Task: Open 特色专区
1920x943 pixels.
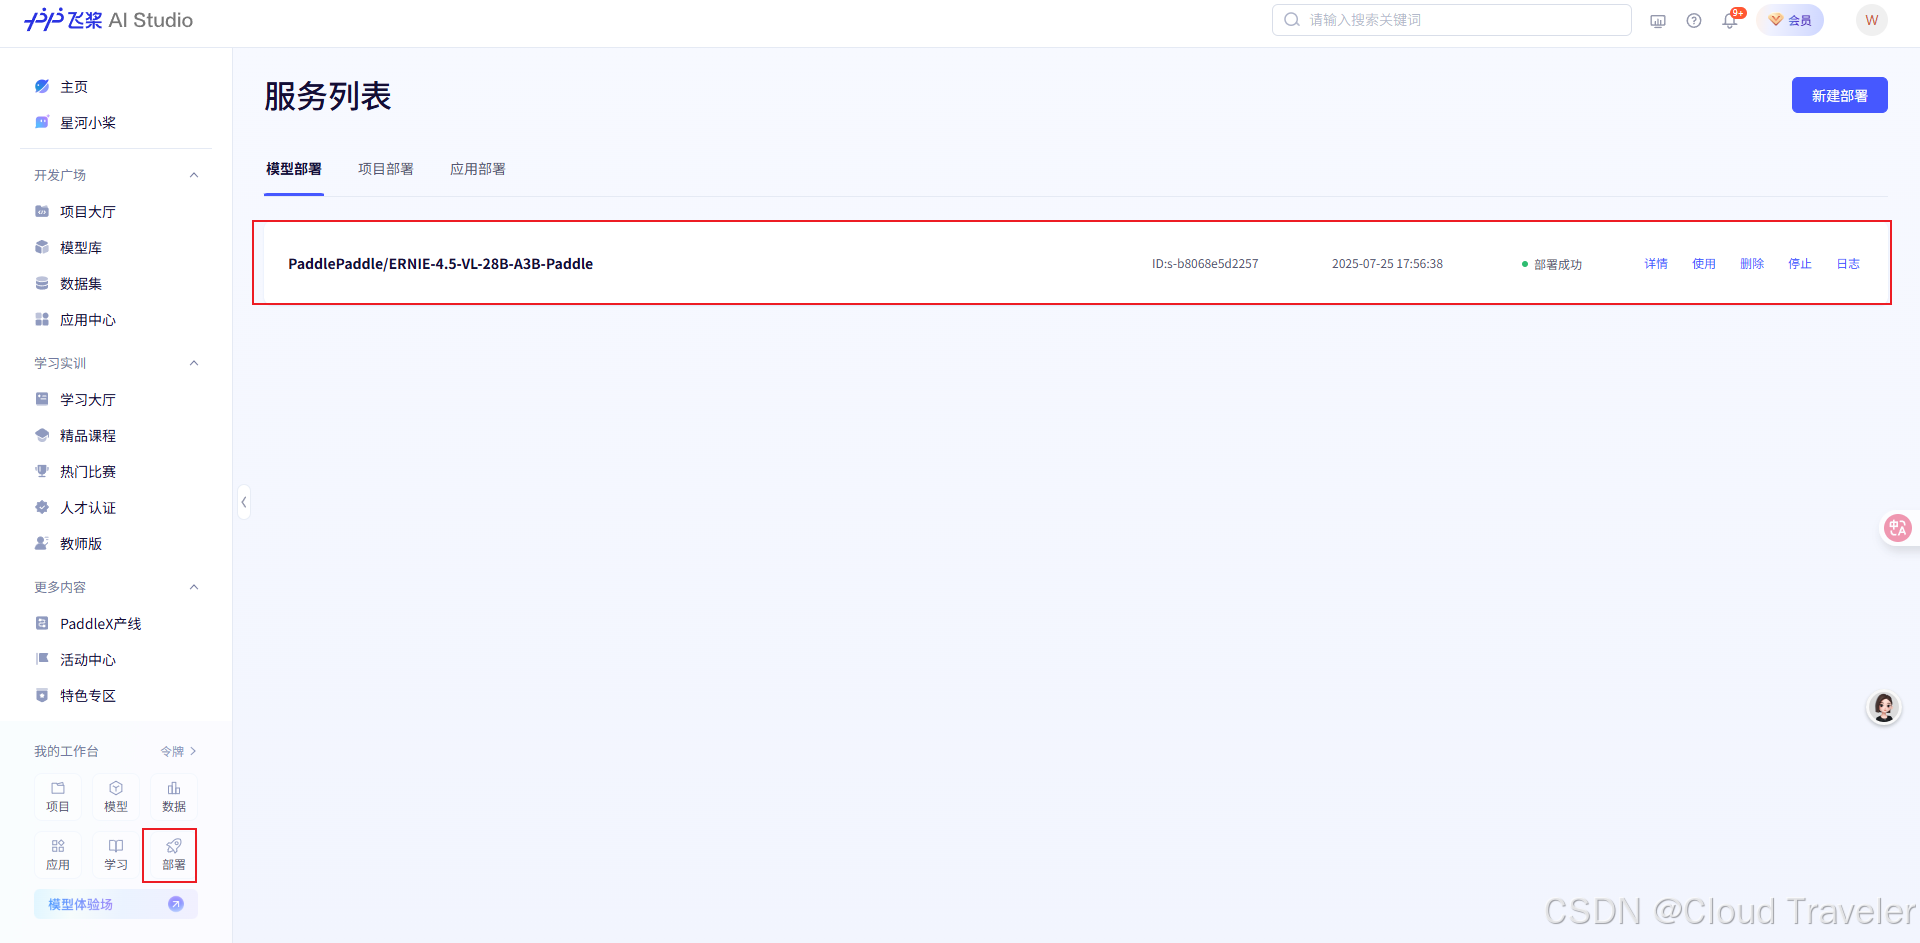Action: pos(88,696)
